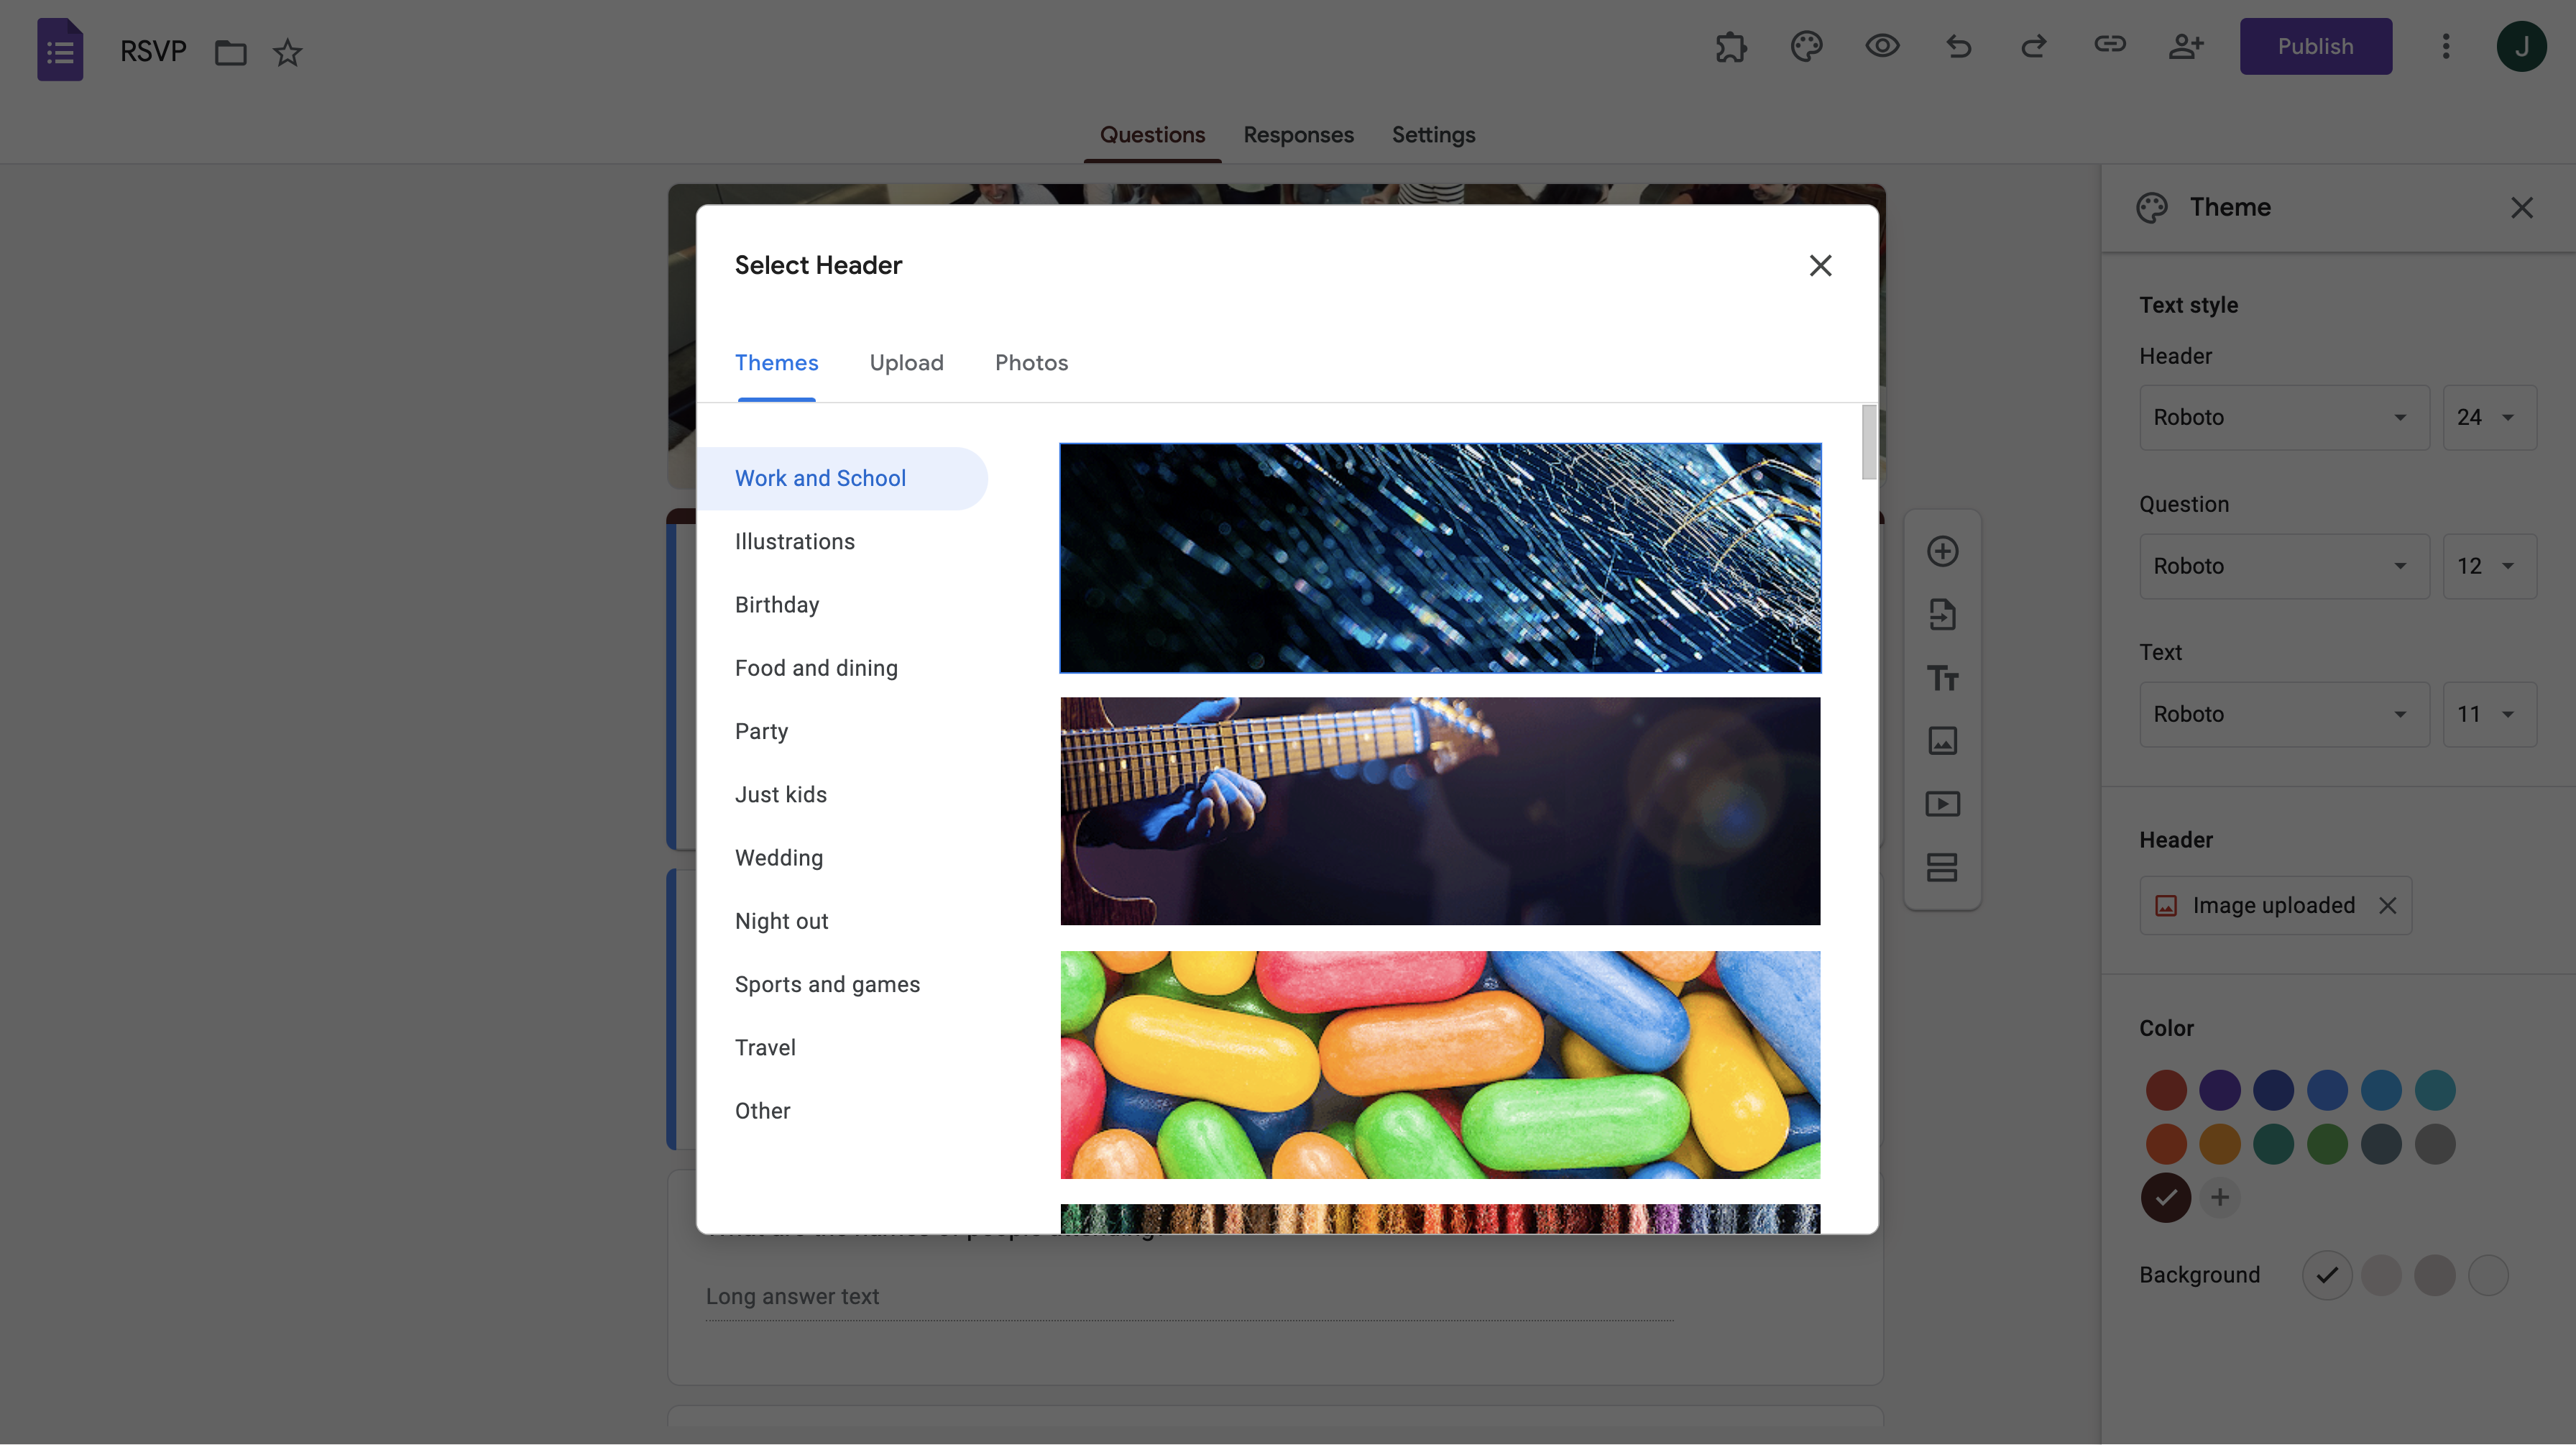Screen dimensions: 2576x1445
Task: Open Question font Roboto dropdown
Action: [2284, 566]
